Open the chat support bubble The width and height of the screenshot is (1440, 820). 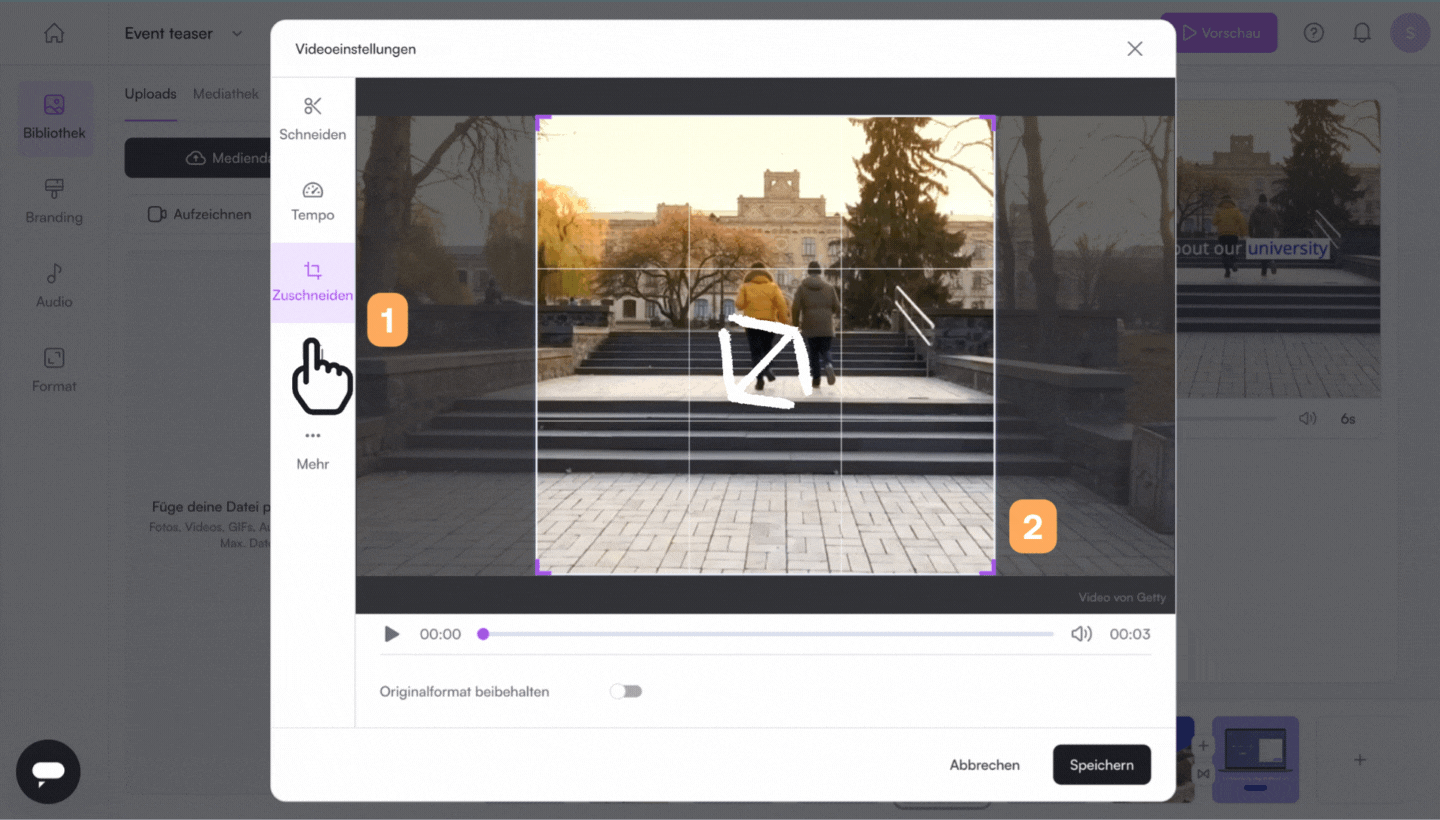click(x=48, y=772)
